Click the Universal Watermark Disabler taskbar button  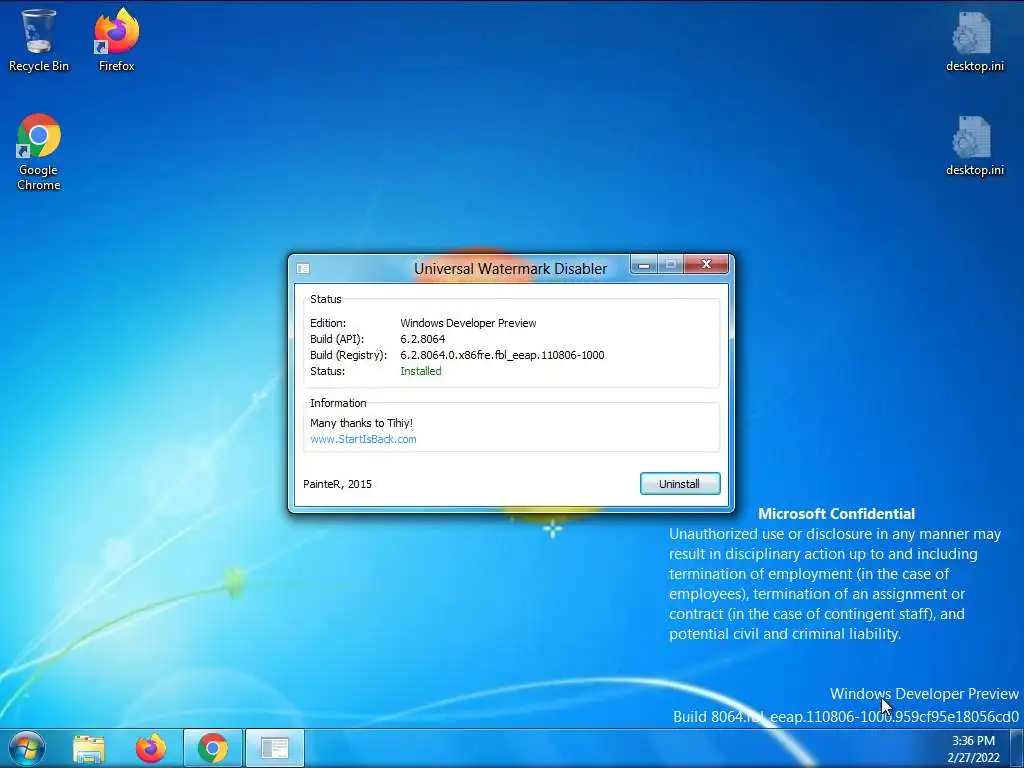pos(275,748)
